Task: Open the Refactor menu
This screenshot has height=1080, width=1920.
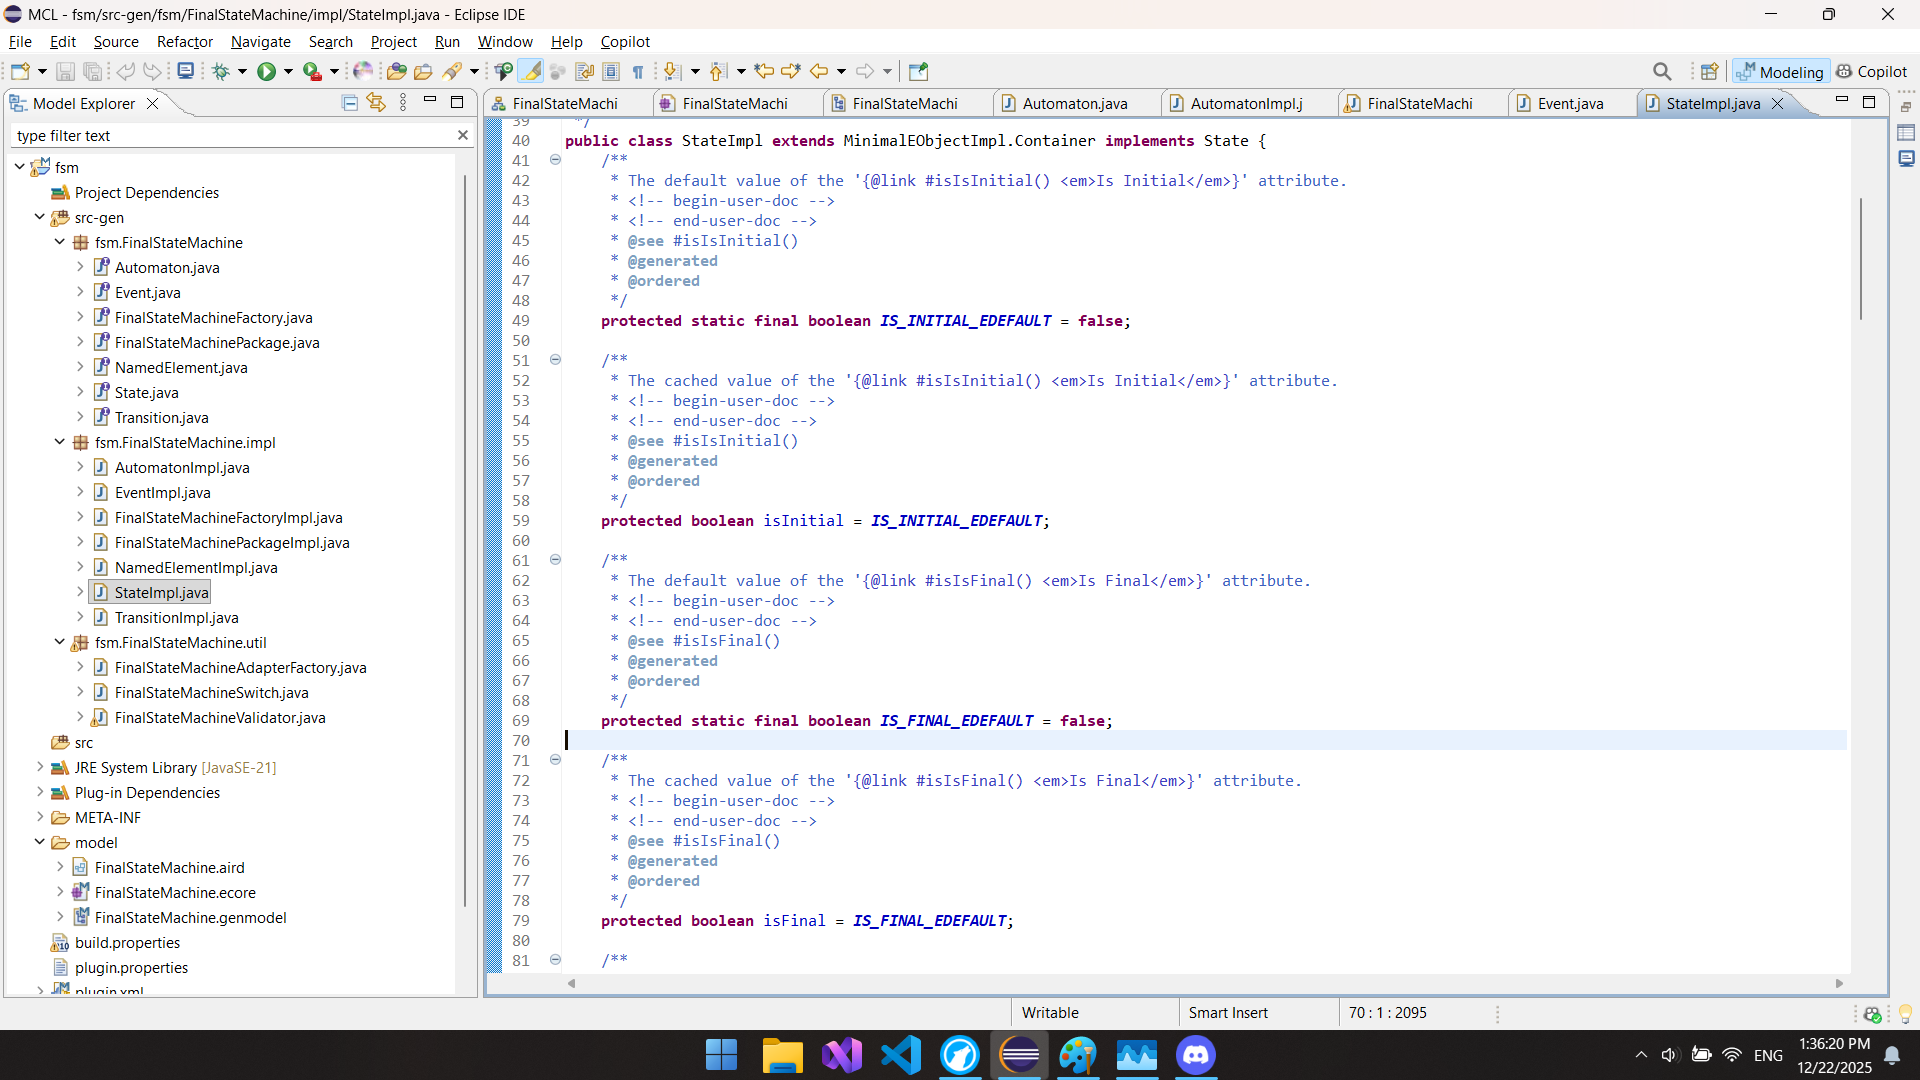Action: point(184,41)
